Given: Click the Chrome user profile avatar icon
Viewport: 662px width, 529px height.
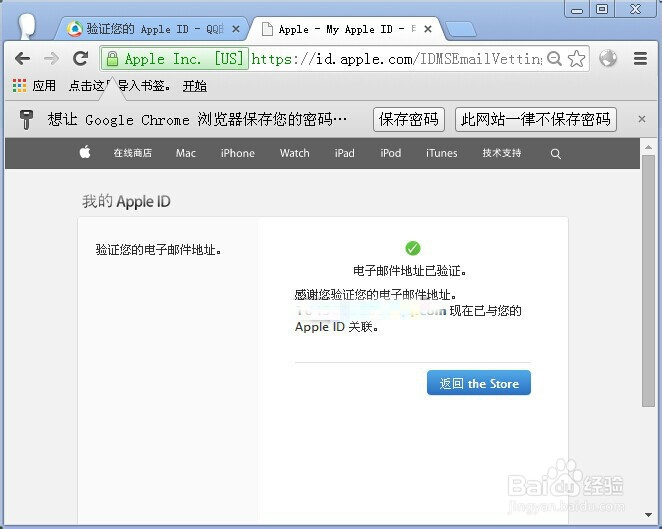Looking at the screenshot, I should pos(27,26).
